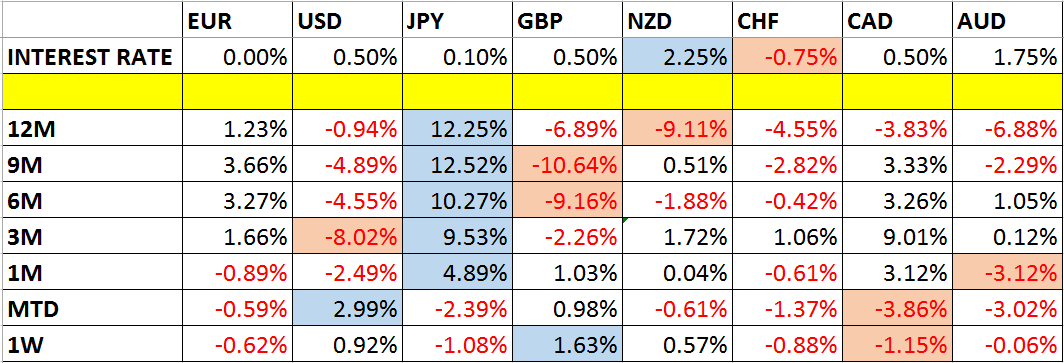Select the CHF interest rate -0.75% cell
The image size is (1064, 363).
[787, 56]
